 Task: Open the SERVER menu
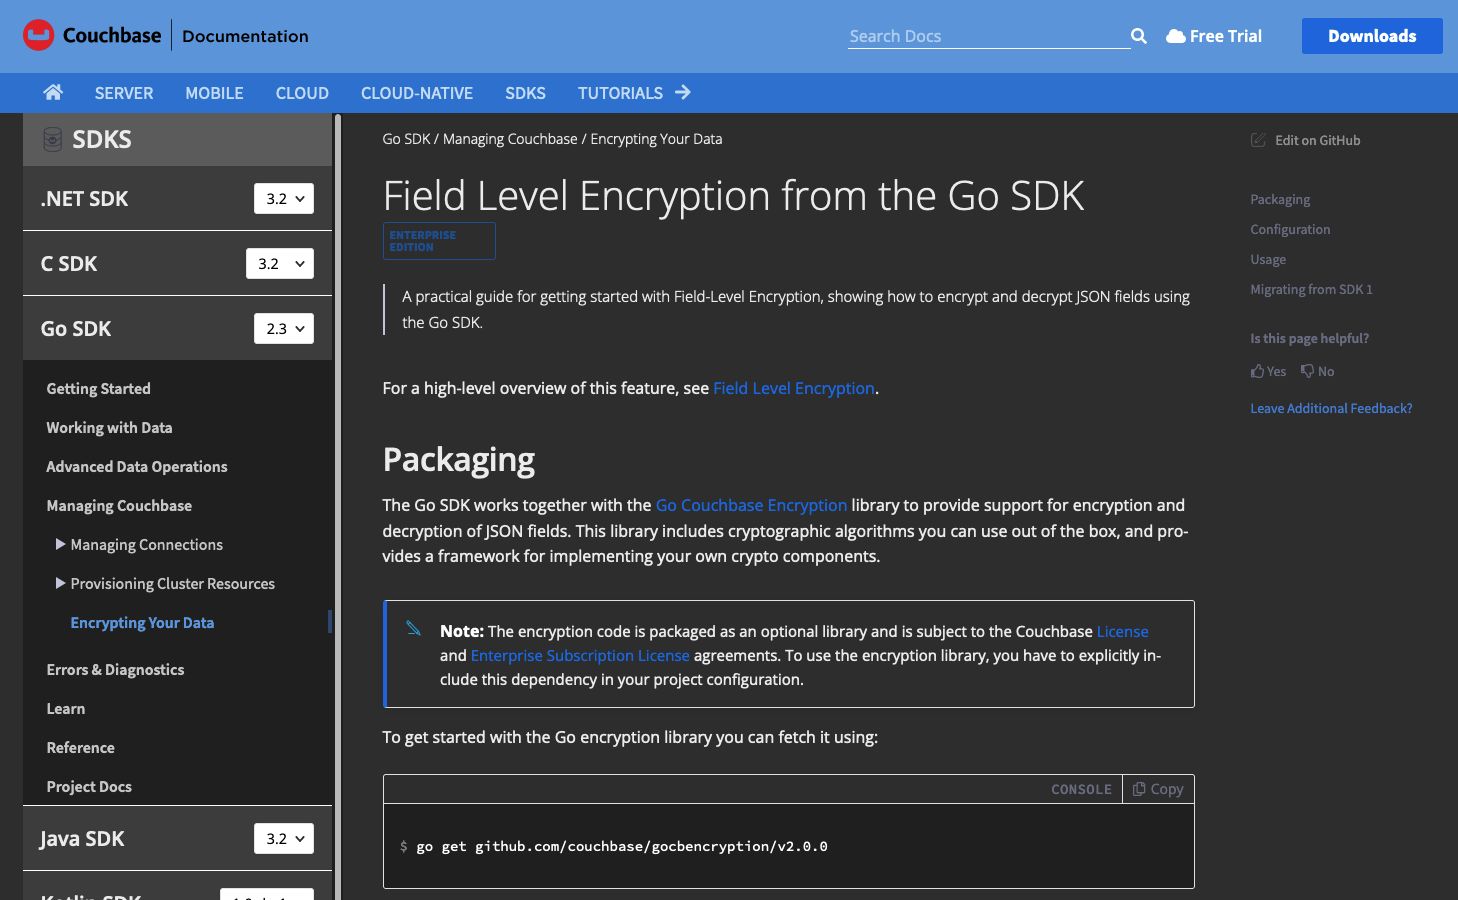point(124,93)
